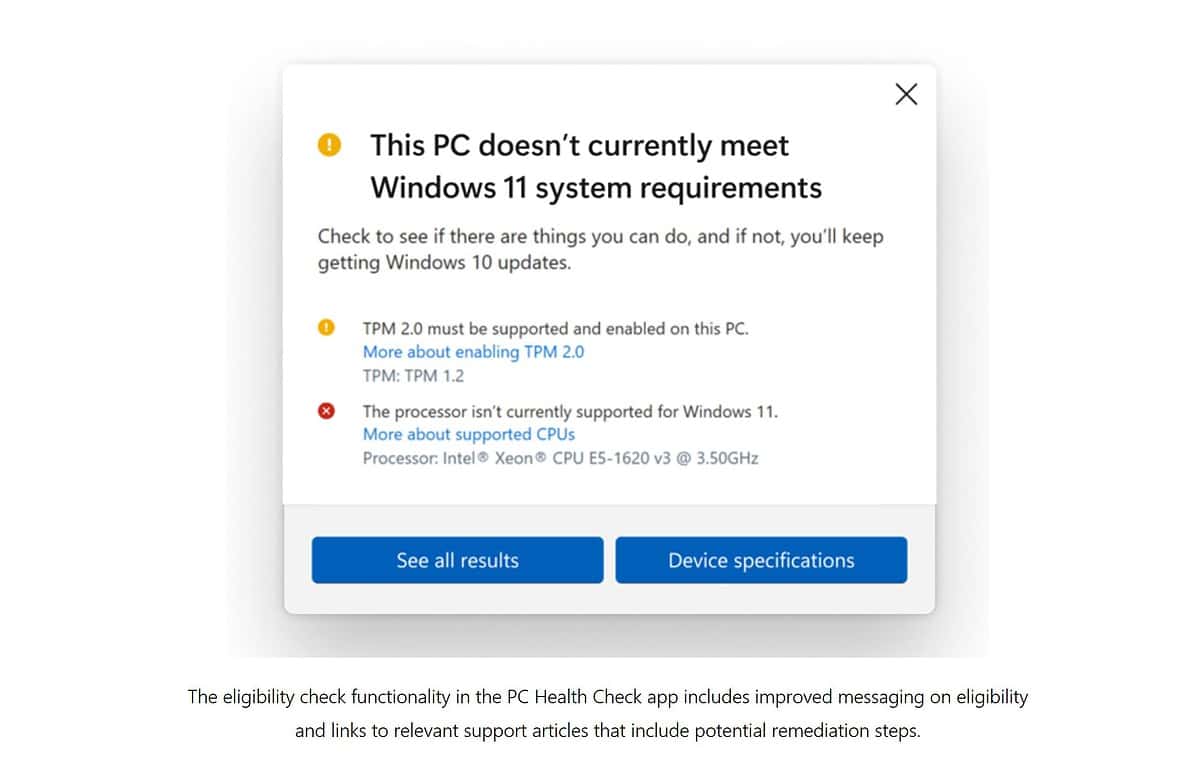The height and width of the screenshot is (768, 1200).
Task: Click the "TPM 2.0 must be supported" message
Action: pos(555,328)
